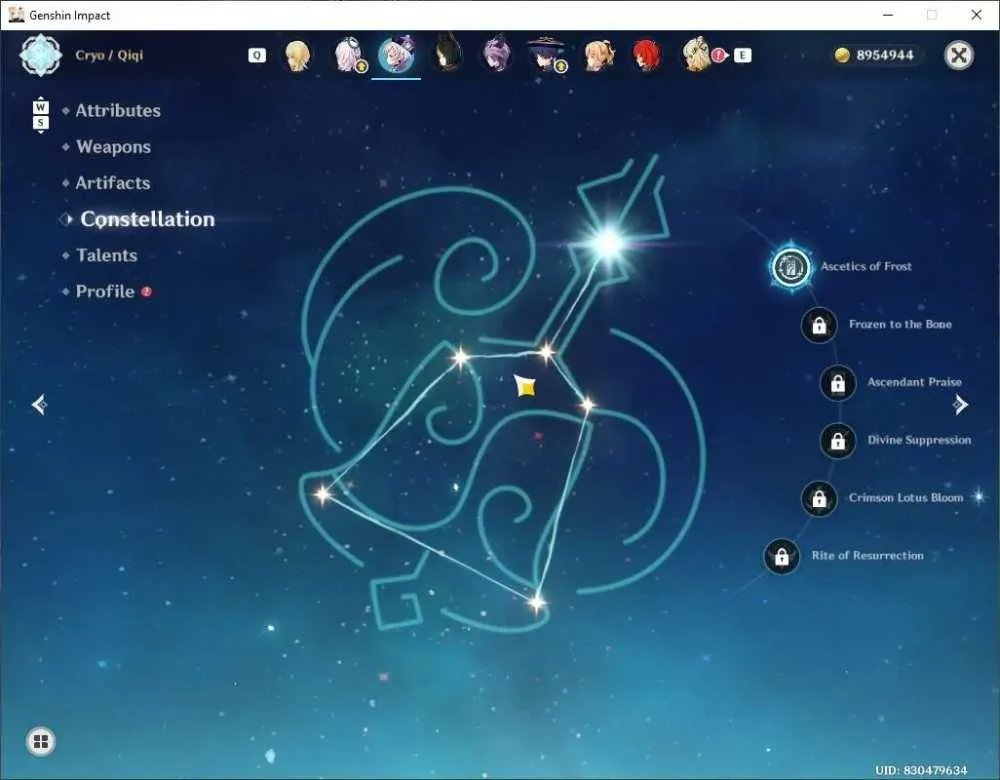Close the character screen with the X
Screen dimensions: 1000x780
coord(959,55)
